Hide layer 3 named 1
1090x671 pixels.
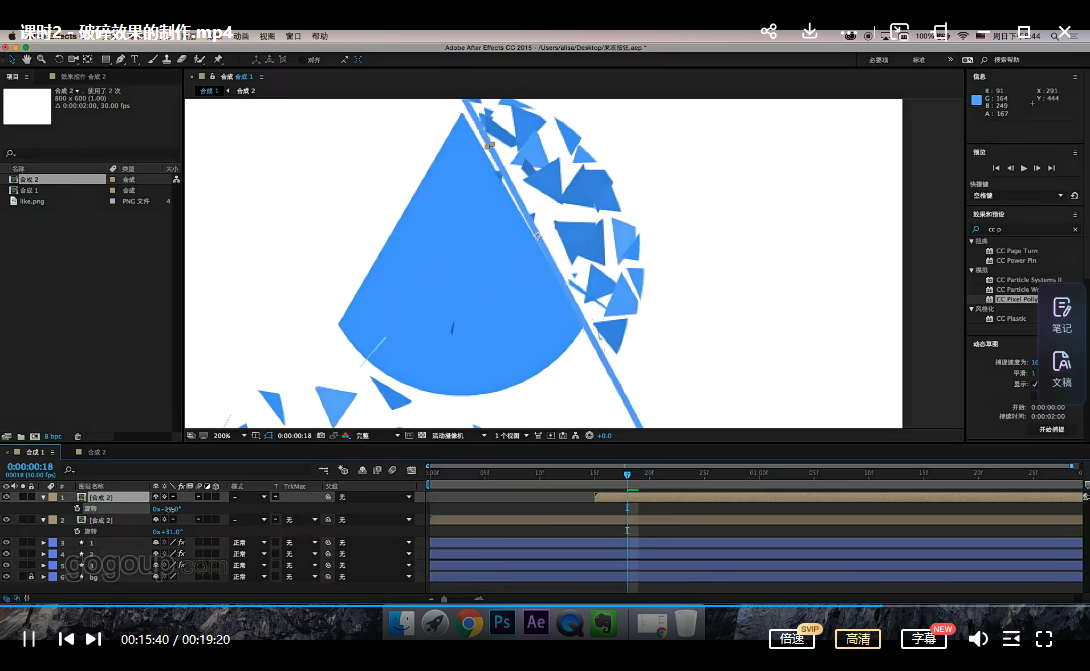pos(6,543)
